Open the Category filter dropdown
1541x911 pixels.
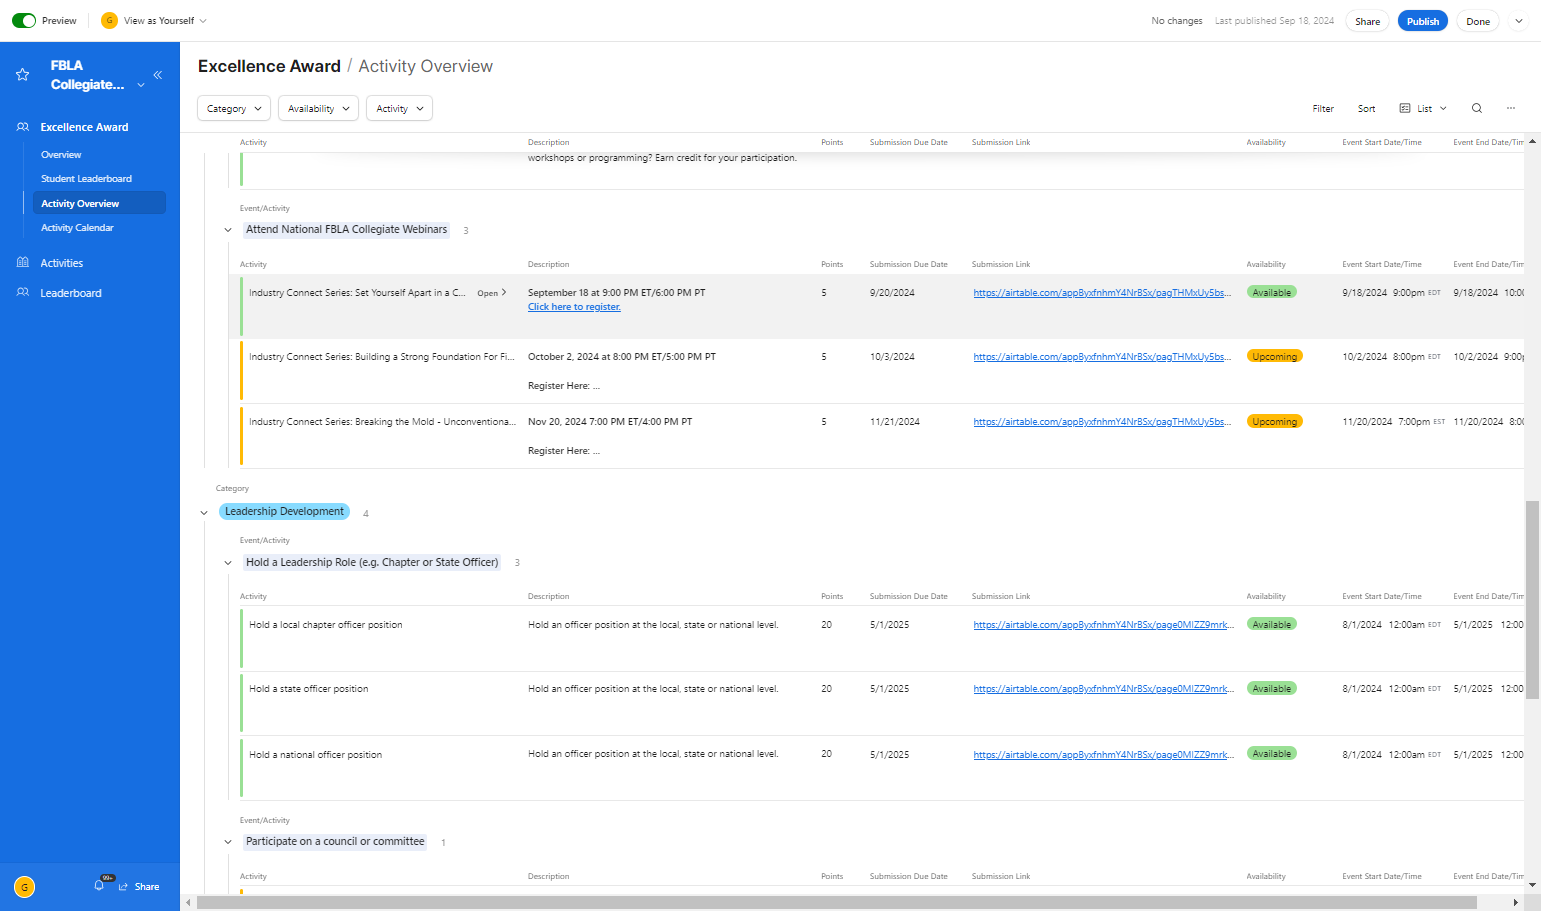pyautogui.click(x=234, y=109)
